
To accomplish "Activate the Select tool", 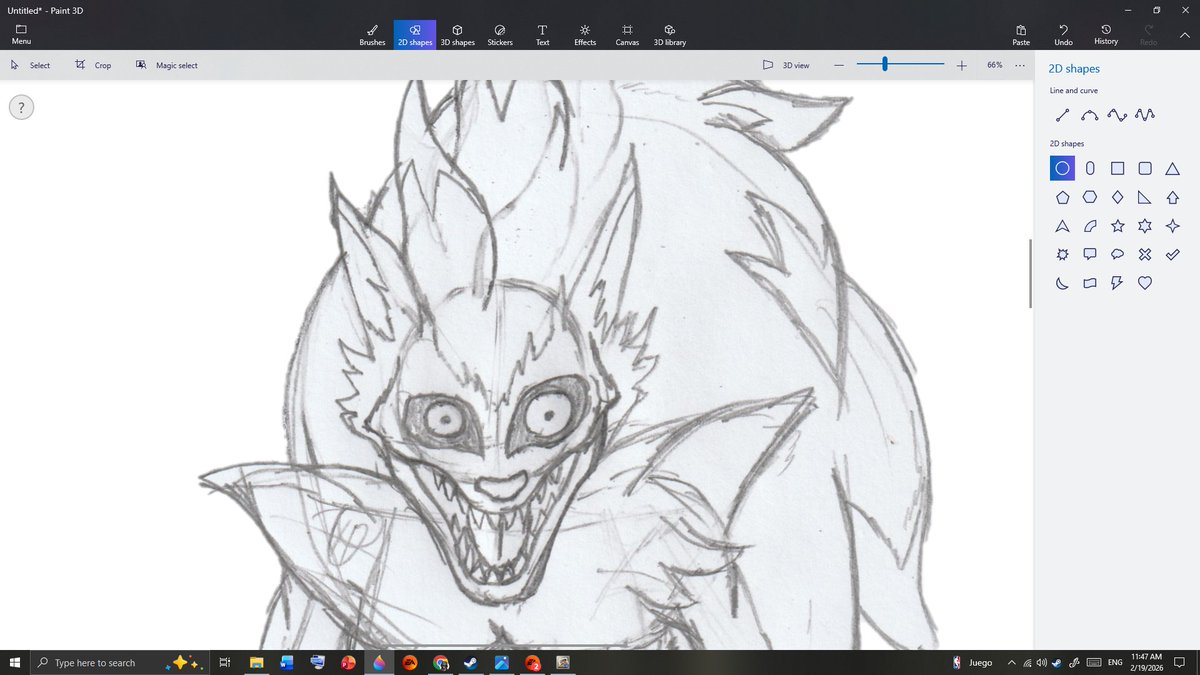I will tap(30, 65).
